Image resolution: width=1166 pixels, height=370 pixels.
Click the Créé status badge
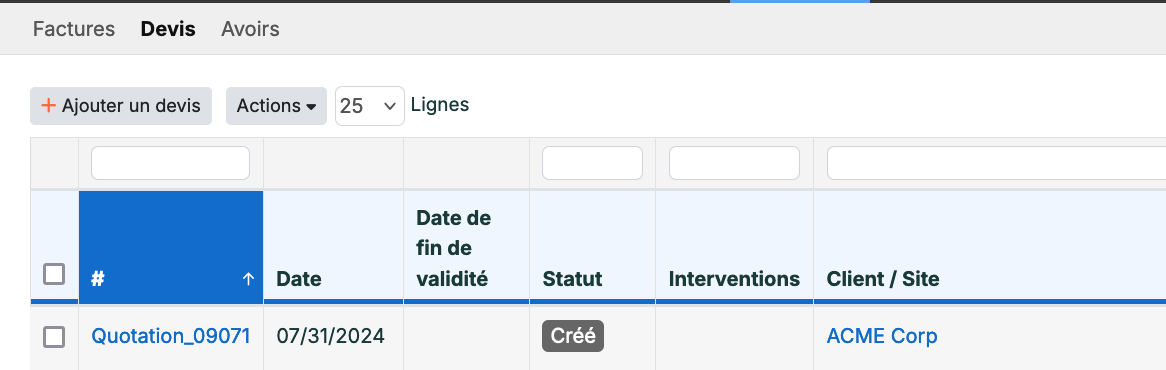tap(573, 336)
